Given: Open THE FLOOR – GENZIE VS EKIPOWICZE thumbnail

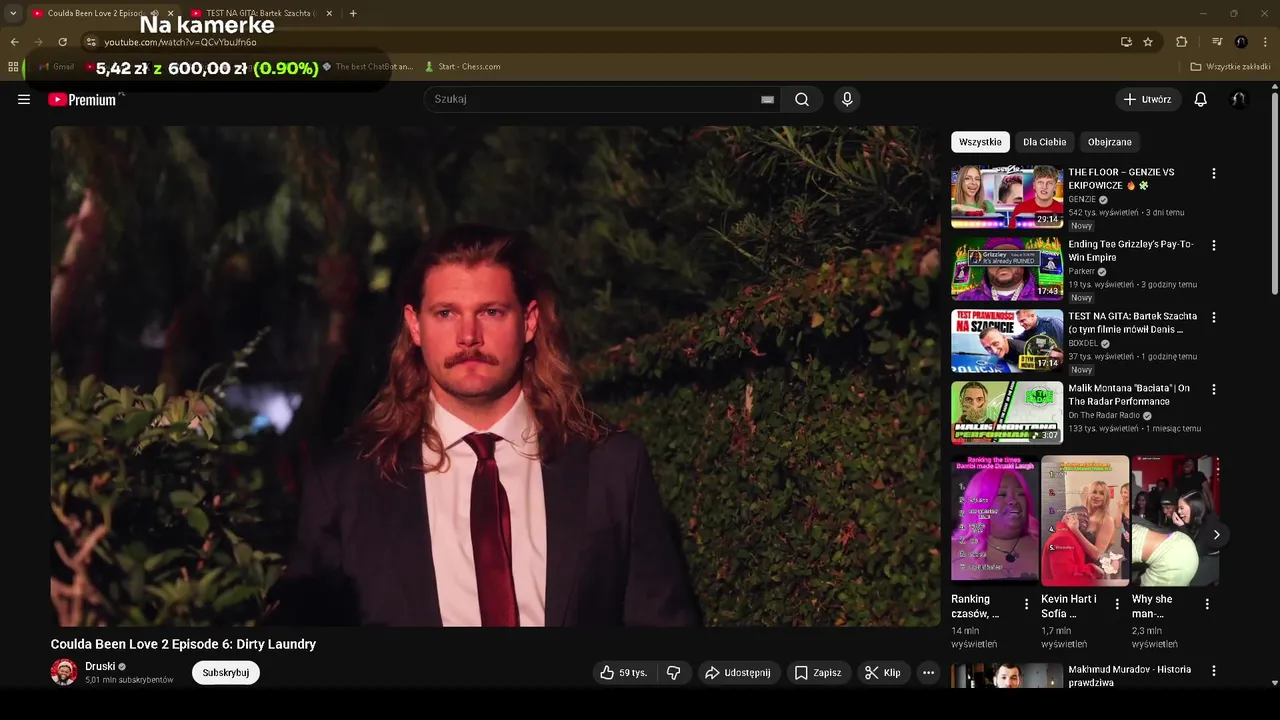Looking at the screenshot, I should pyautogui.click(x=1007, y=197).
